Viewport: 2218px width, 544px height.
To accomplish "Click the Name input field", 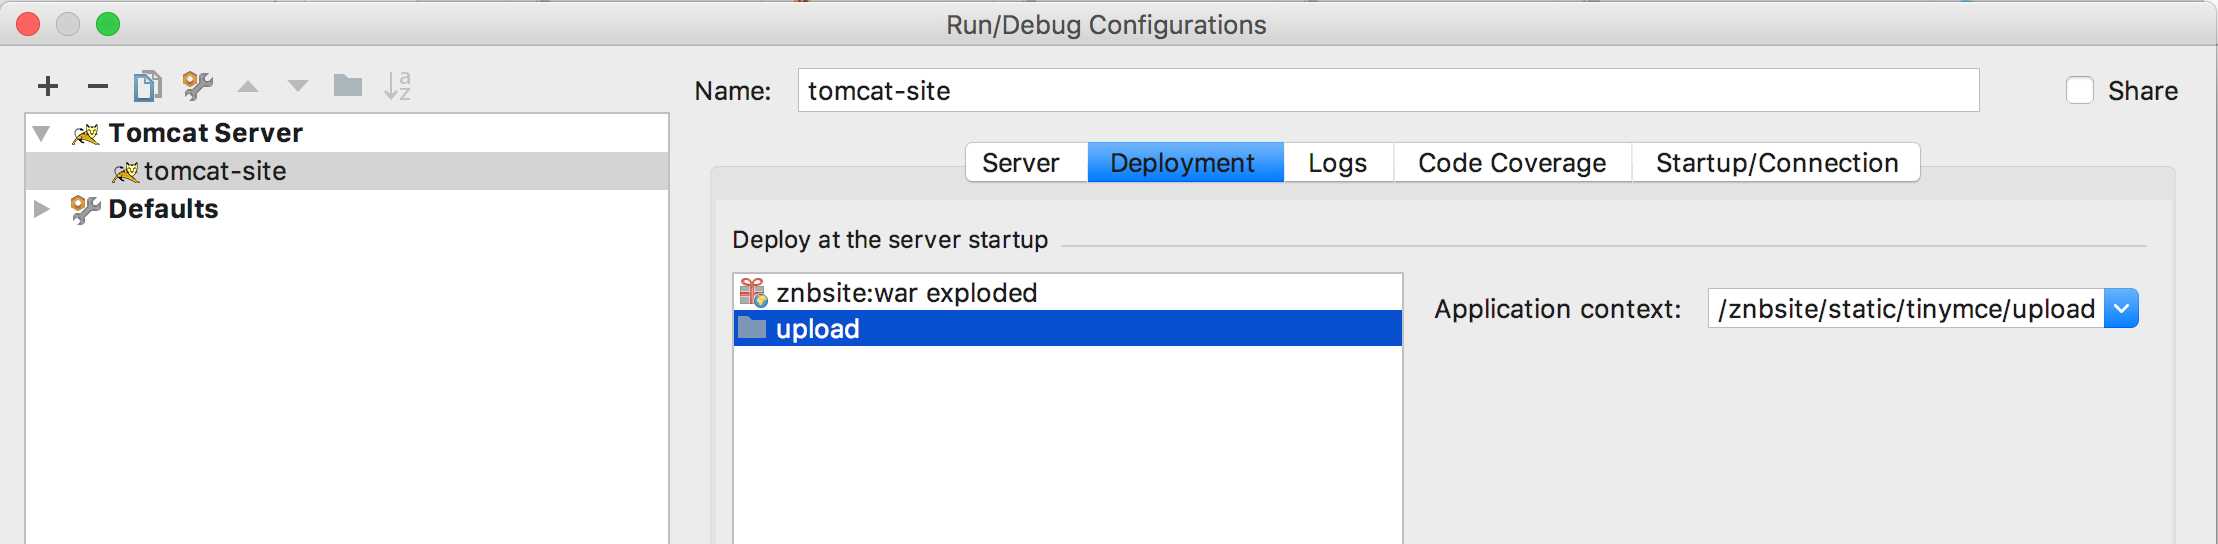I will [1388, 90].
